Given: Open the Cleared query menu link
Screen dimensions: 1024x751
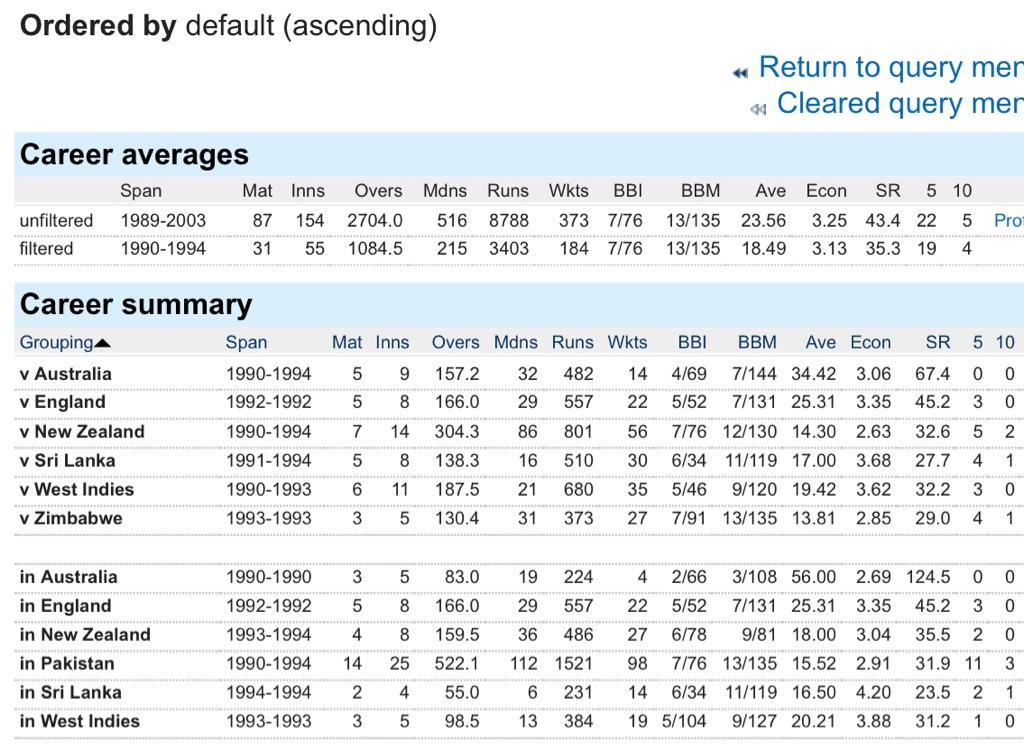Looking at the screenshot, I should (899, 103).
